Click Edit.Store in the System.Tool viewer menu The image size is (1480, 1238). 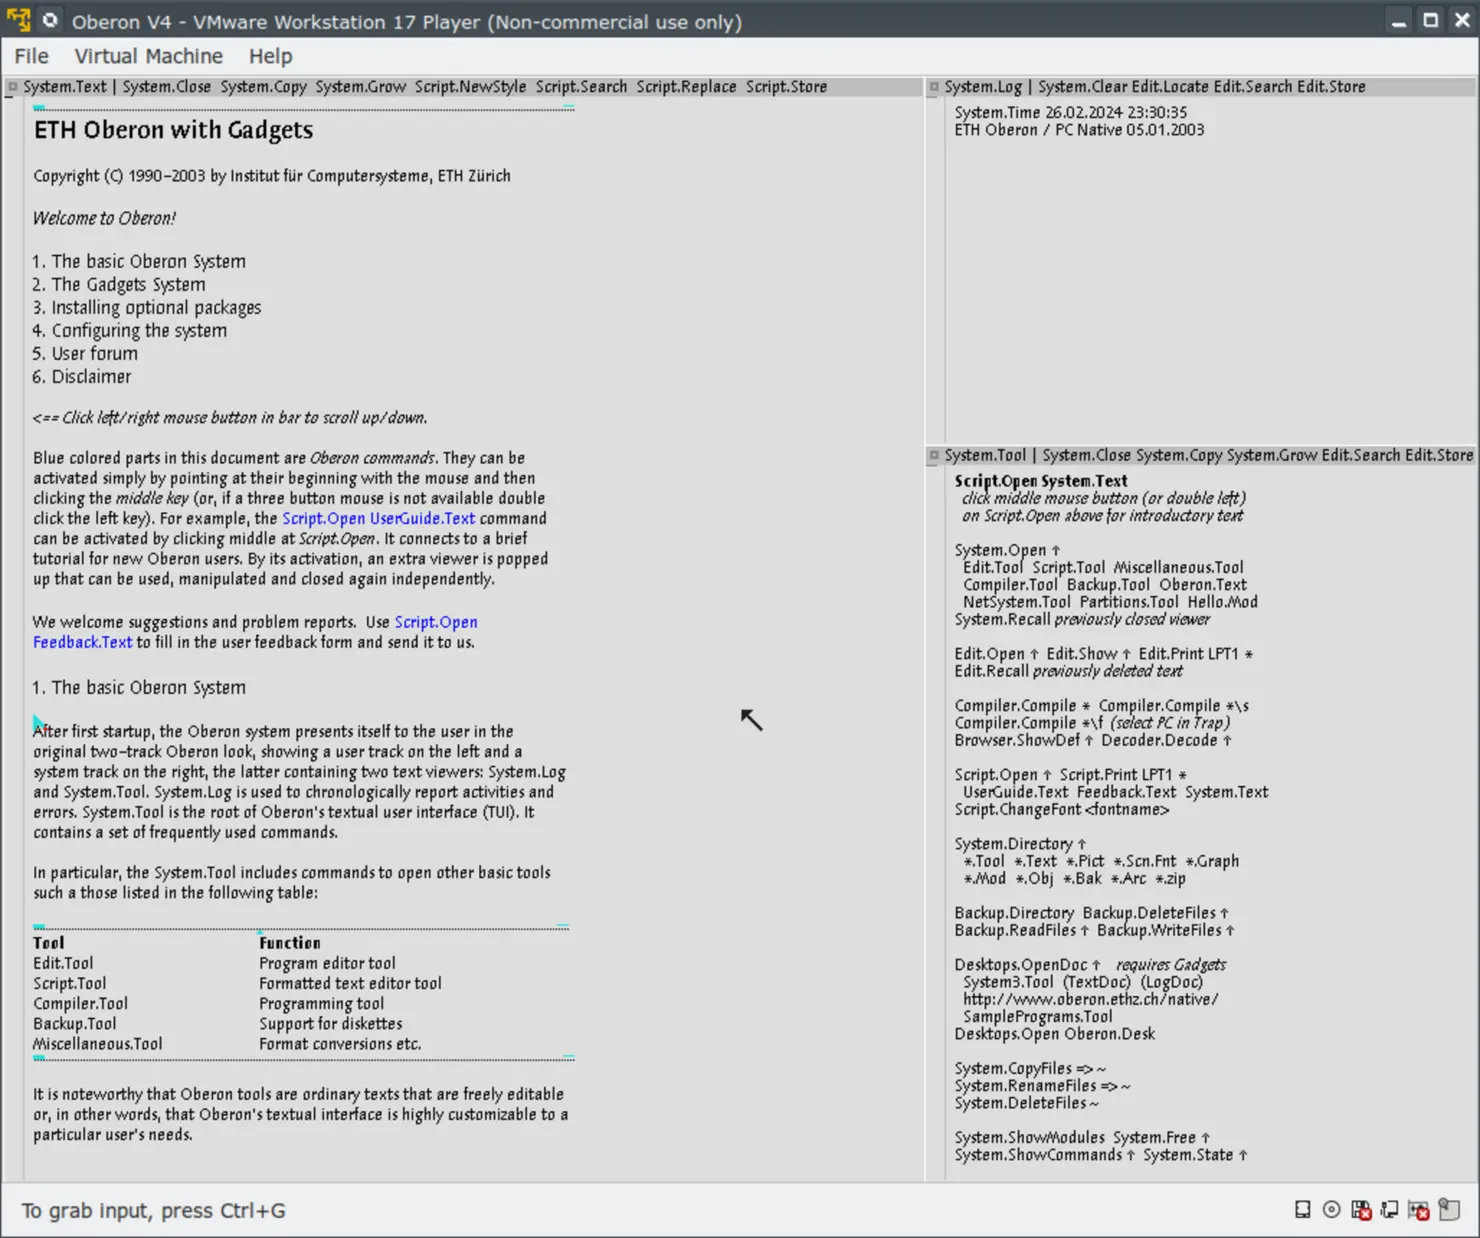(x=1439, y=455)
